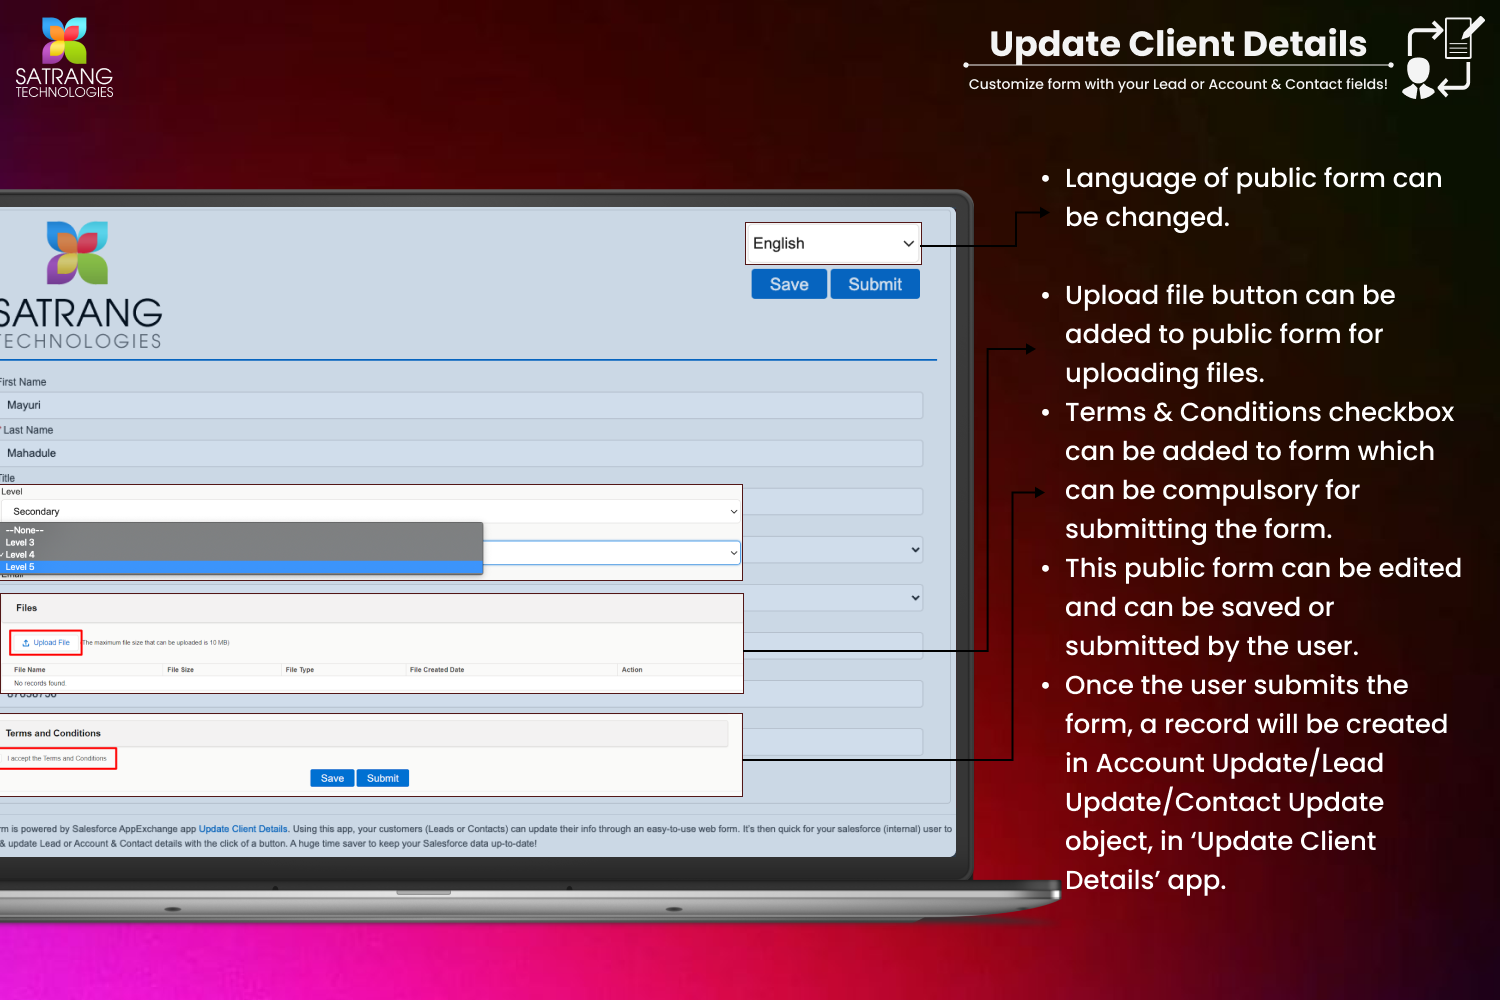Click the maximum file size 10 MB note
This screenshot has height=1000, width=1500.
click(x=156, y=643)
